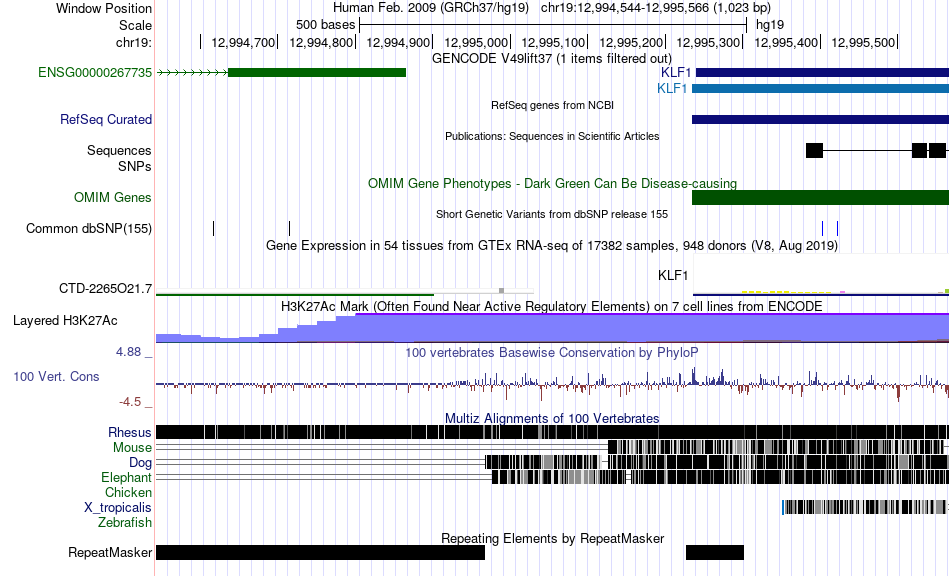950x576 pixels.
Task: Click the Mouse alignment label
Action: click(132, 448)
